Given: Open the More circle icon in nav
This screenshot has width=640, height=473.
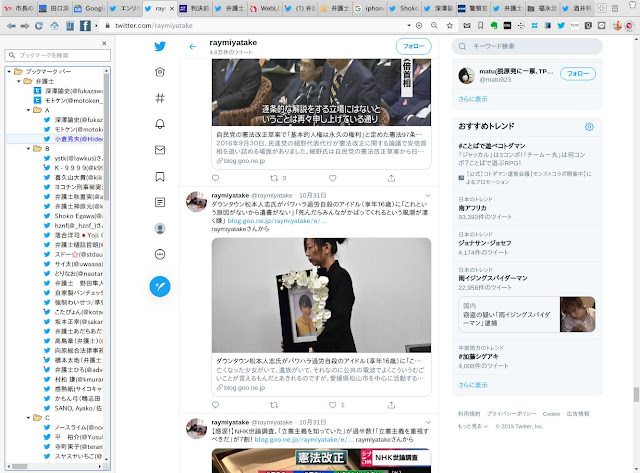Looking at the screenshot, I should pyautogui.click(x=160, y=255).
